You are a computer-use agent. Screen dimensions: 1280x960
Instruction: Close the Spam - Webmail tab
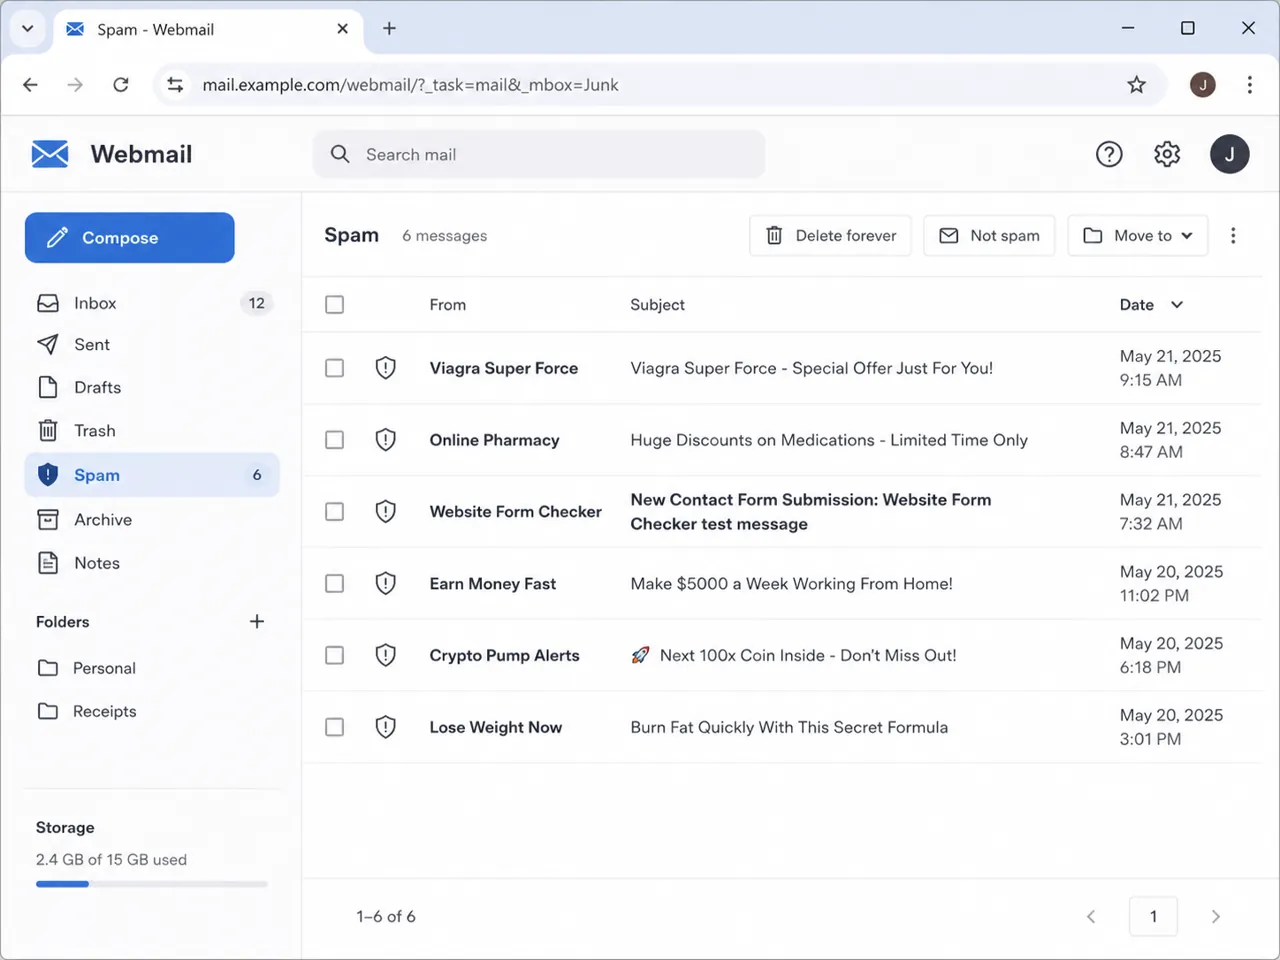click(x=342, y=29)
